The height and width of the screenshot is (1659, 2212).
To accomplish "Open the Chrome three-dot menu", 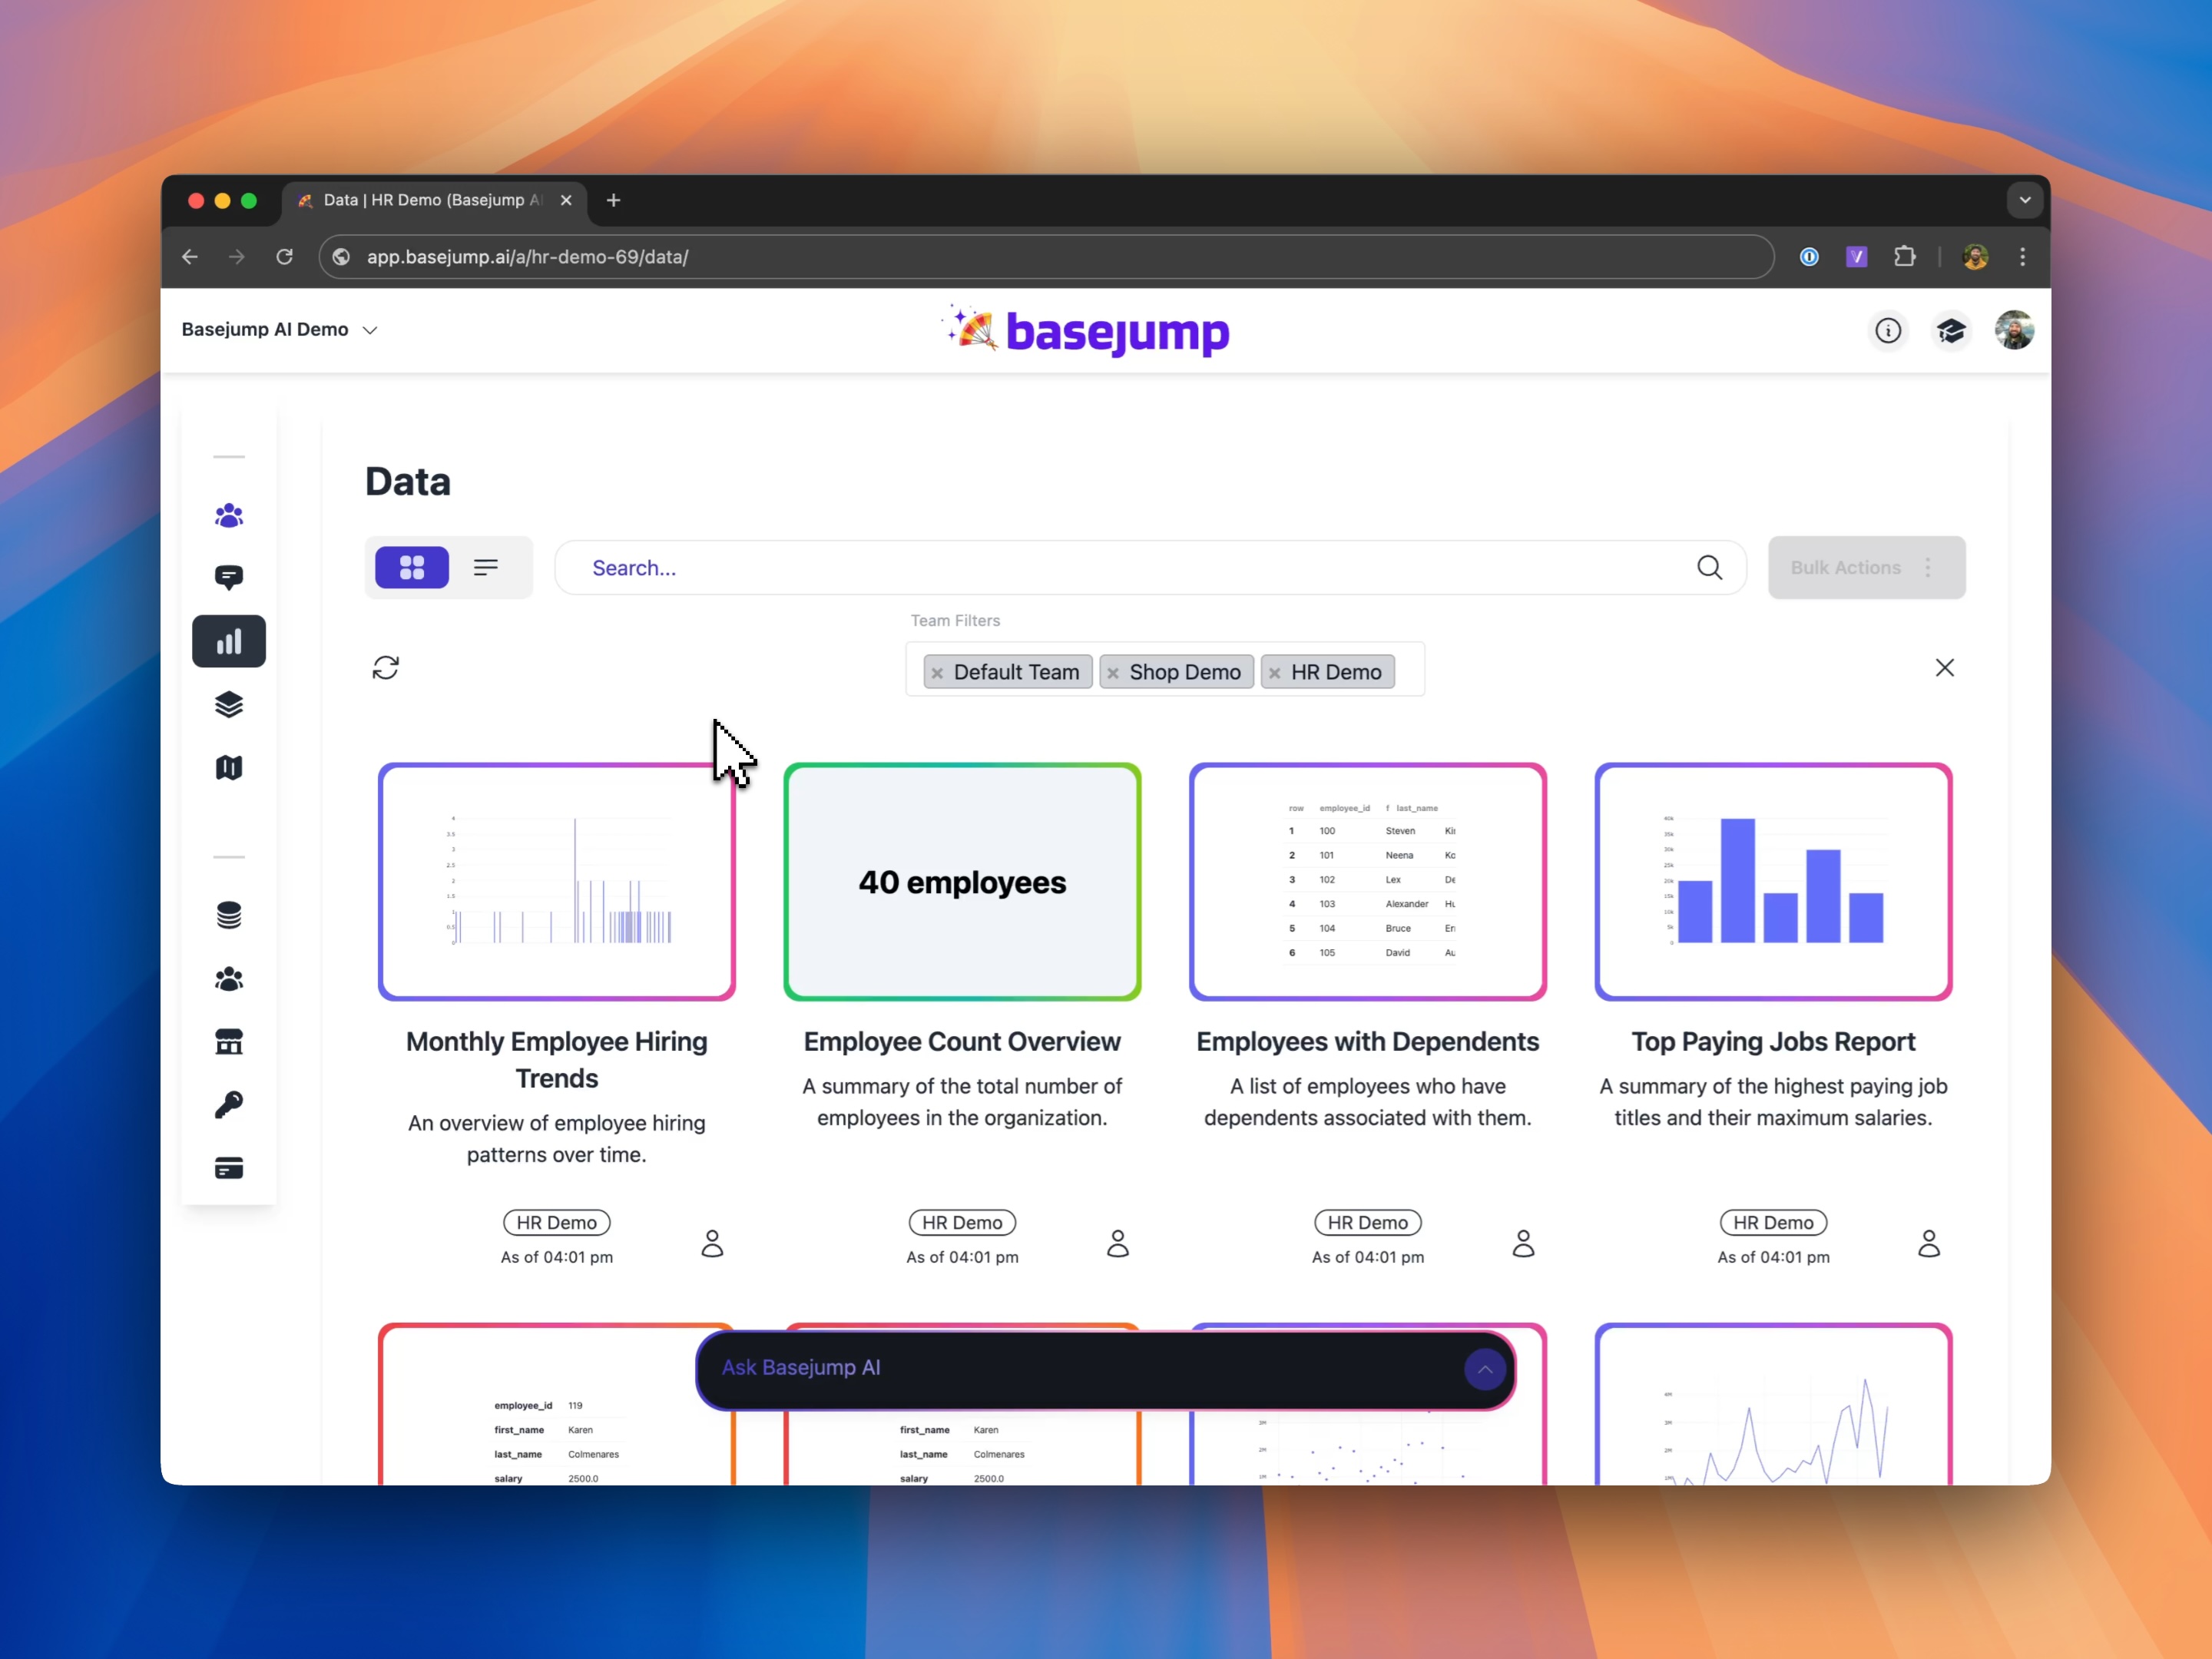I will (2023, 257).
